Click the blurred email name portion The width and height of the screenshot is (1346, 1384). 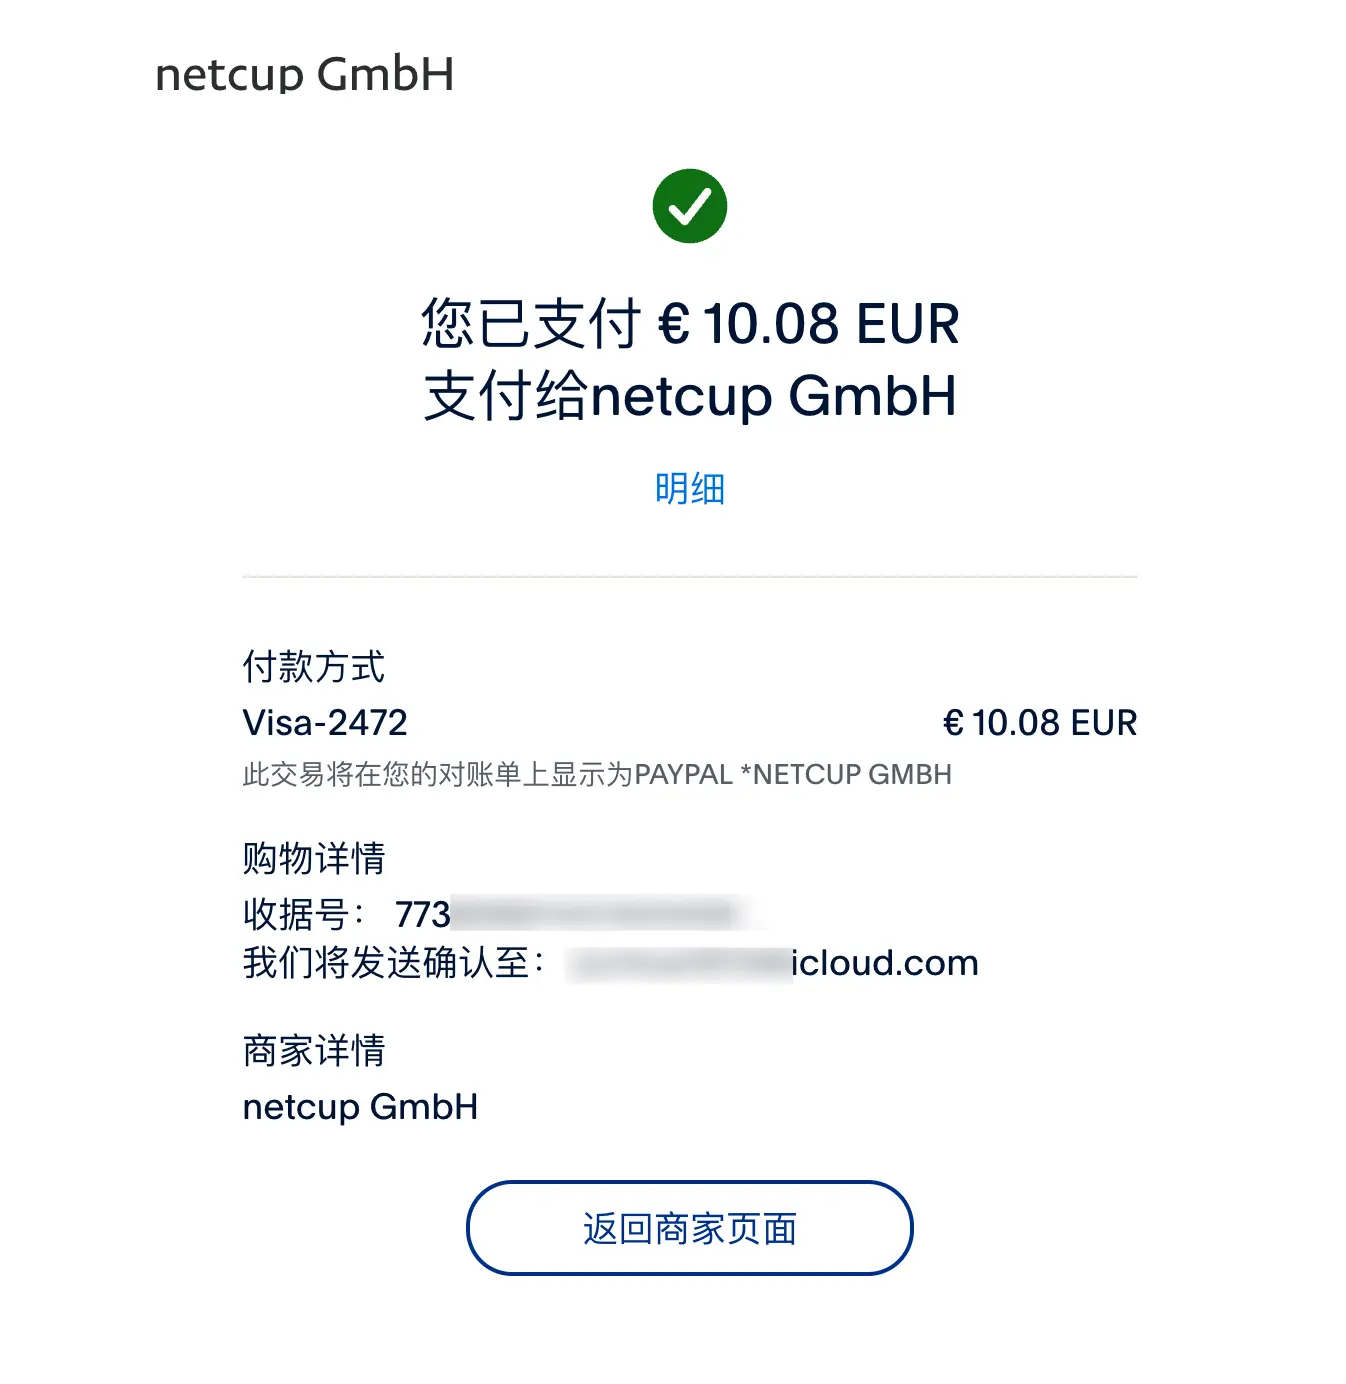coord(679,963)
